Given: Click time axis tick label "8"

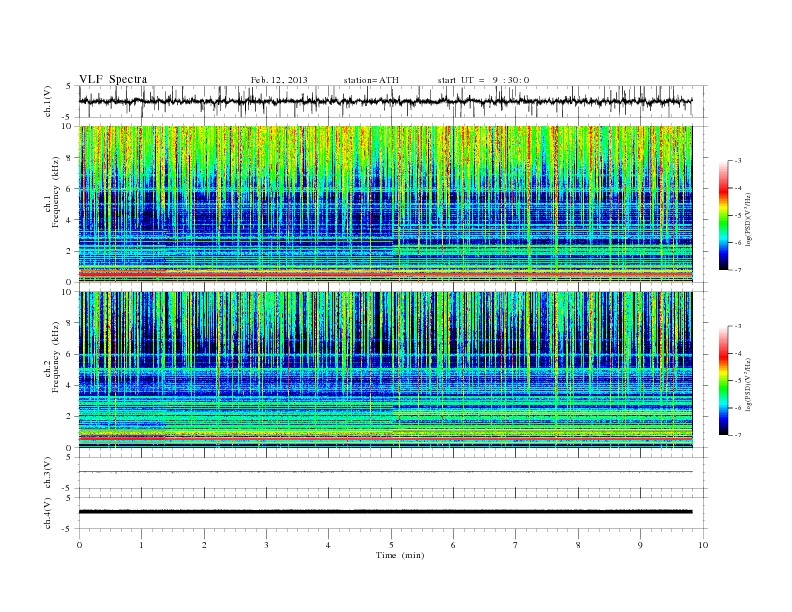Looking at the screenshot, I should click(578, 545).
